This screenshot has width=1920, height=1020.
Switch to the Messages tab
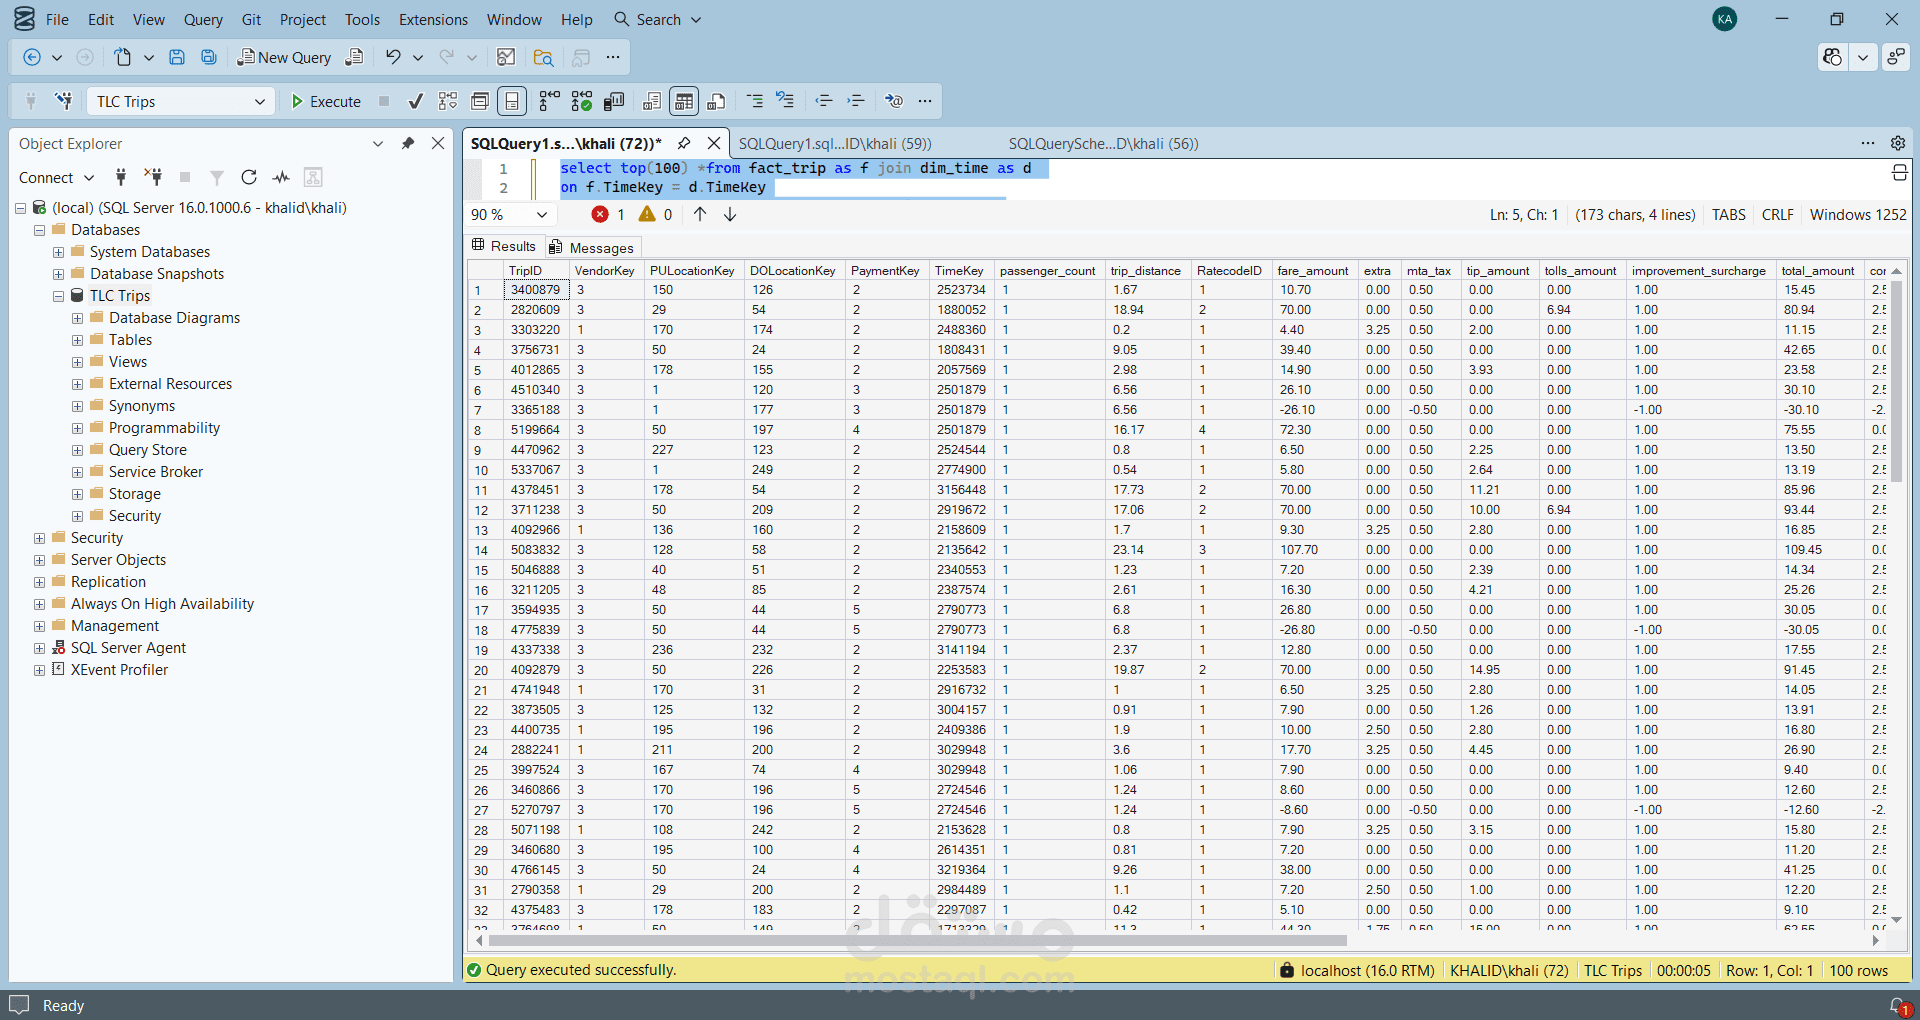coord(600,247)
